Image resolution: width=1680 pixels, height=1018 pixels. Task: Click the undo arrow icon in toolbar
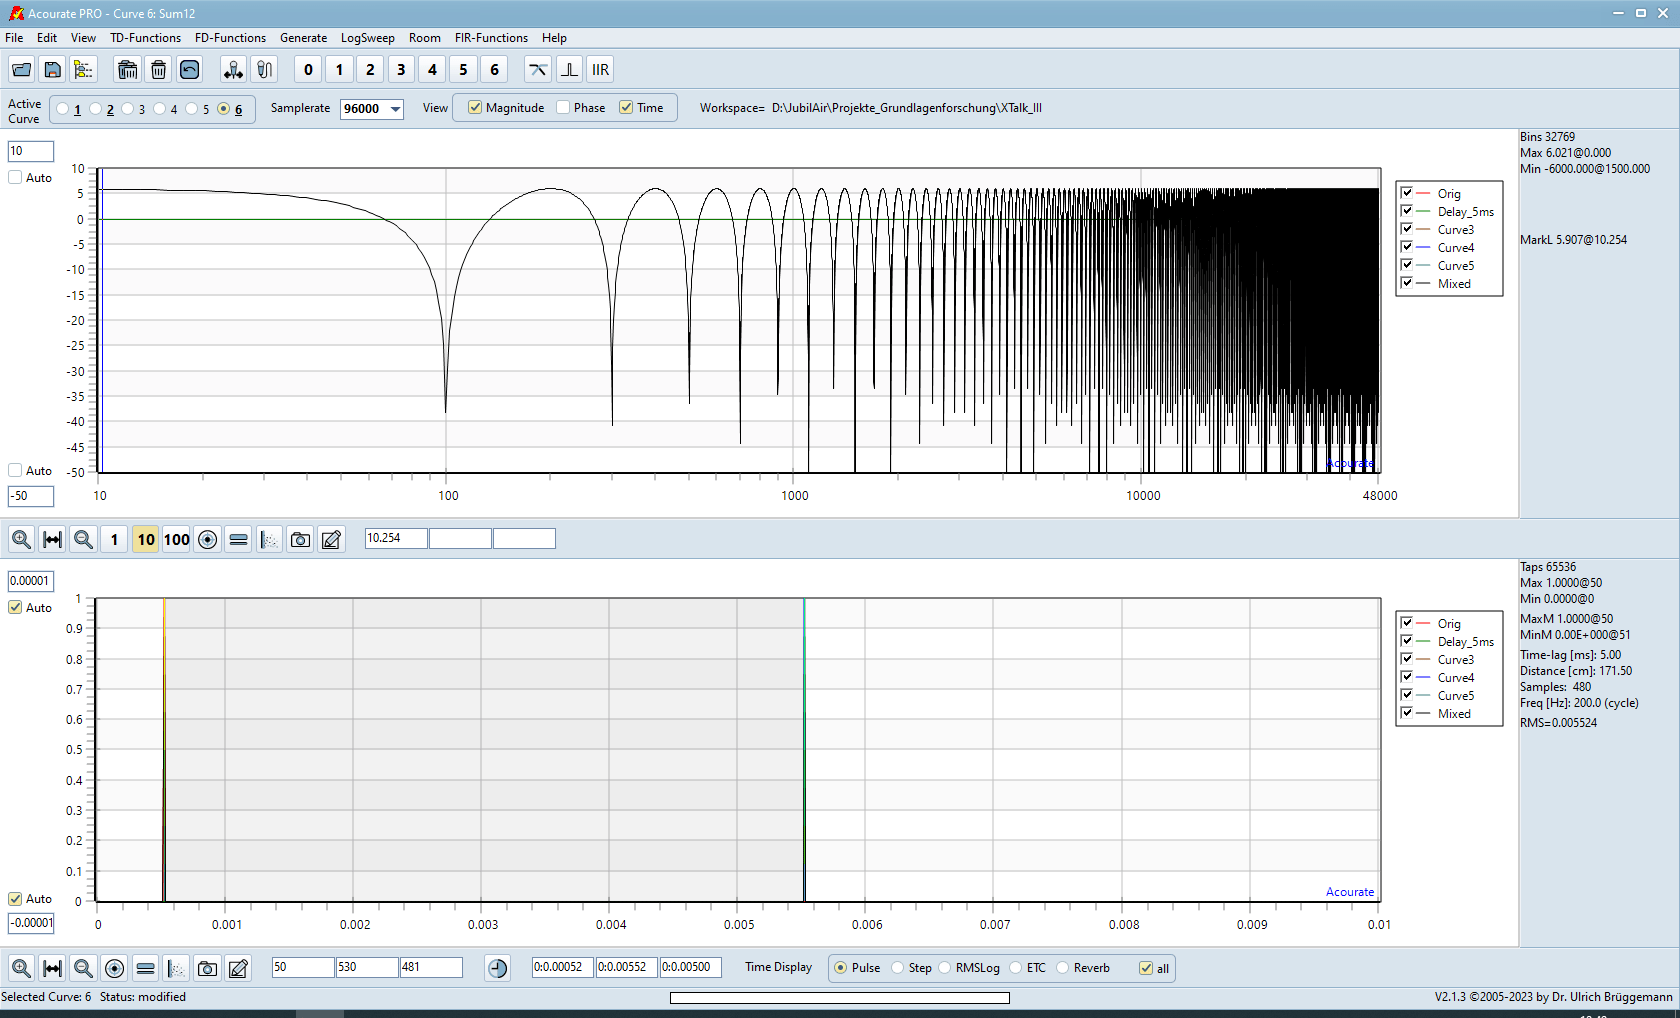[189, 69]
